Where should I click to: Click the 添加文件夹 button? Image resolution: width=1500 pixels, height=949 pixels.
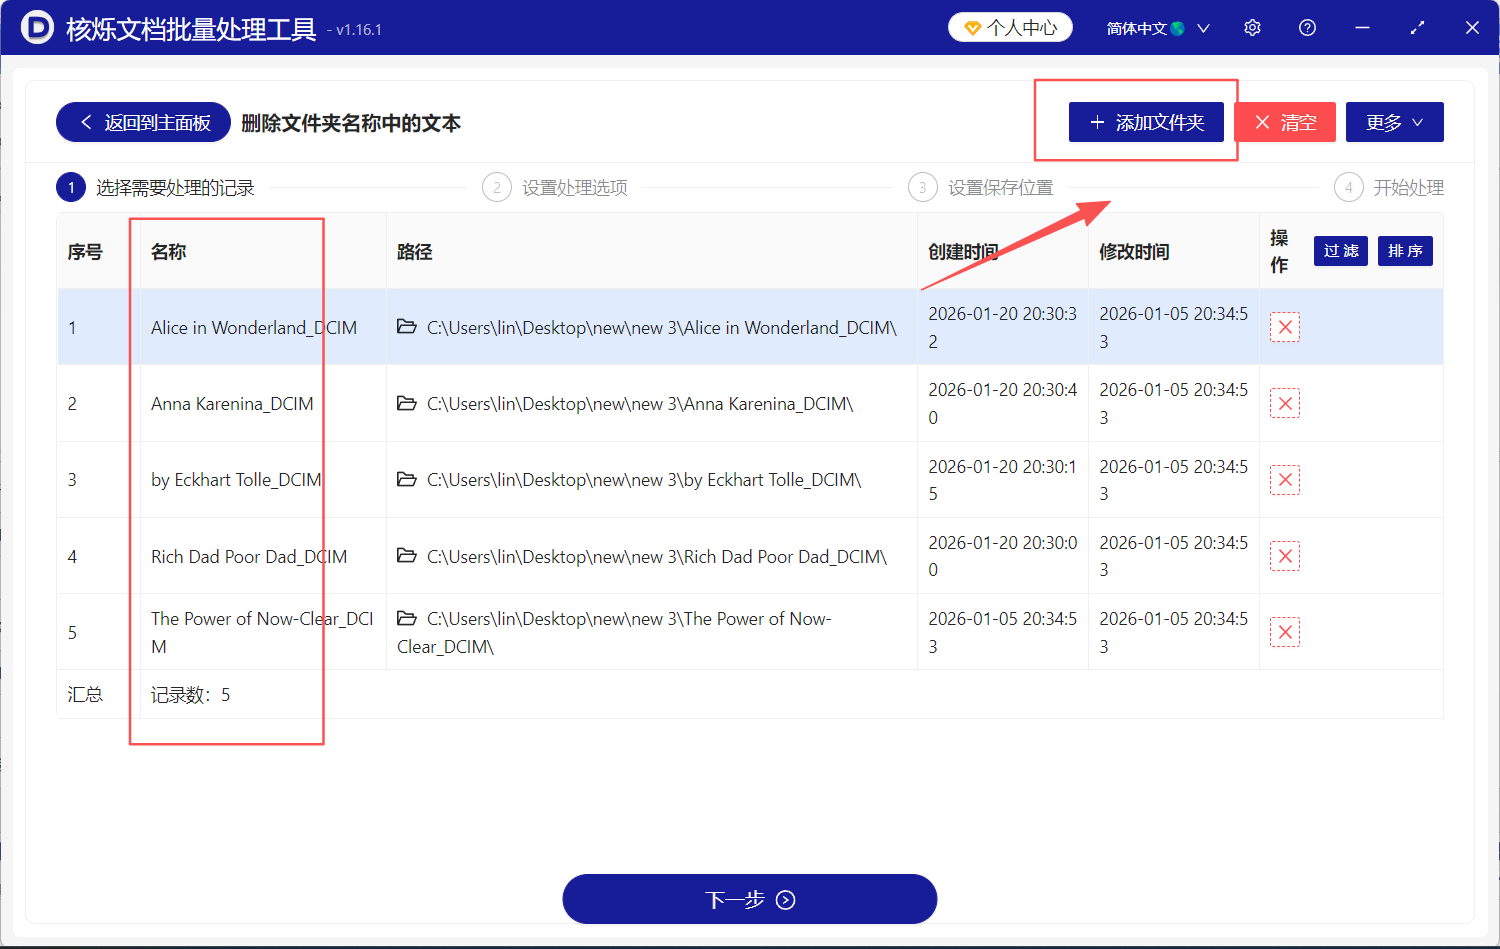[1146, 121]
